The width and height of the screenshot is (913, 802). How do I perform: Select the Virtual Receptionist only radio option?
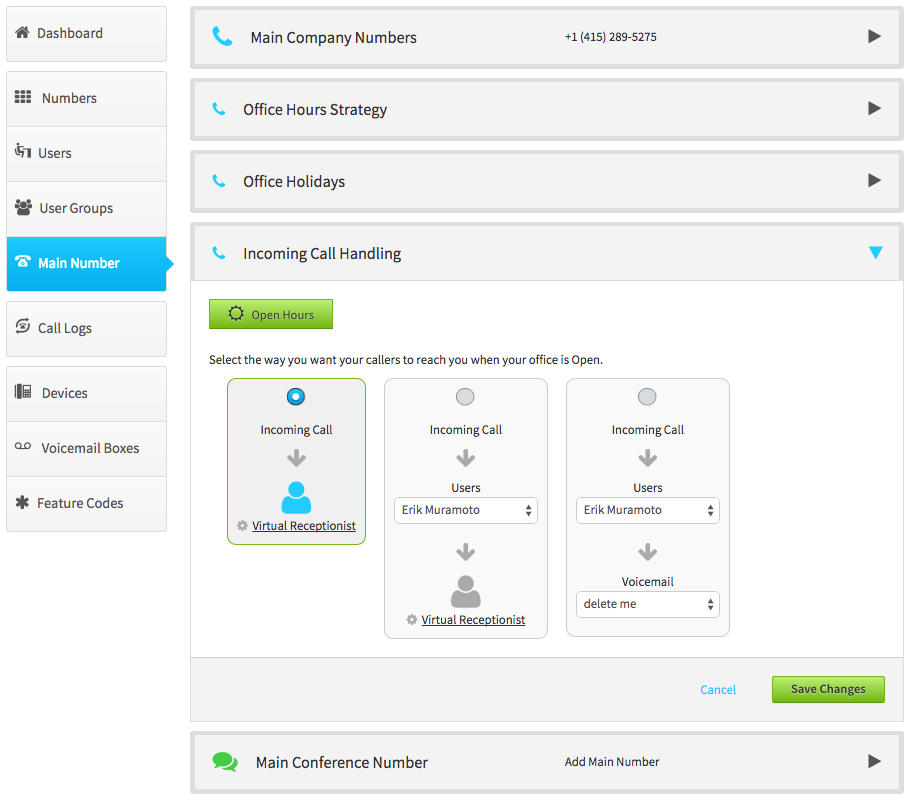(x=296, y=397)
